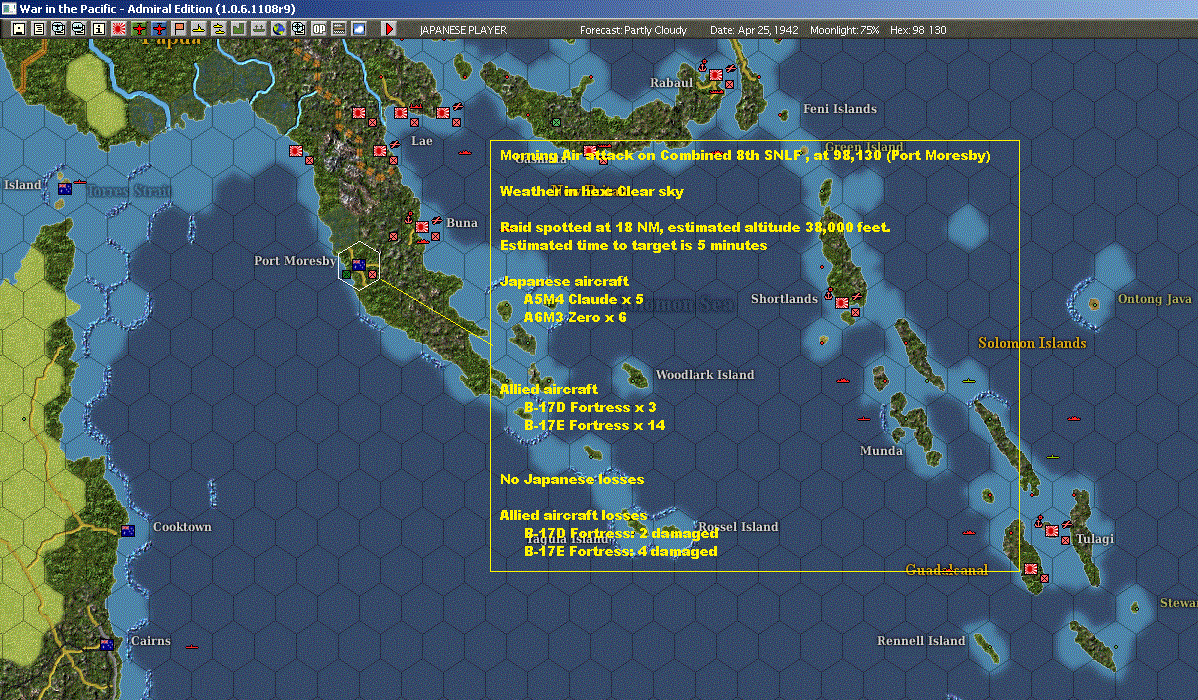Image resolution: width=1198 pixels, height=700 pixels.
Task: Click the Rossel Island map label
Action: pyautogui.click(x=738, y=527)
